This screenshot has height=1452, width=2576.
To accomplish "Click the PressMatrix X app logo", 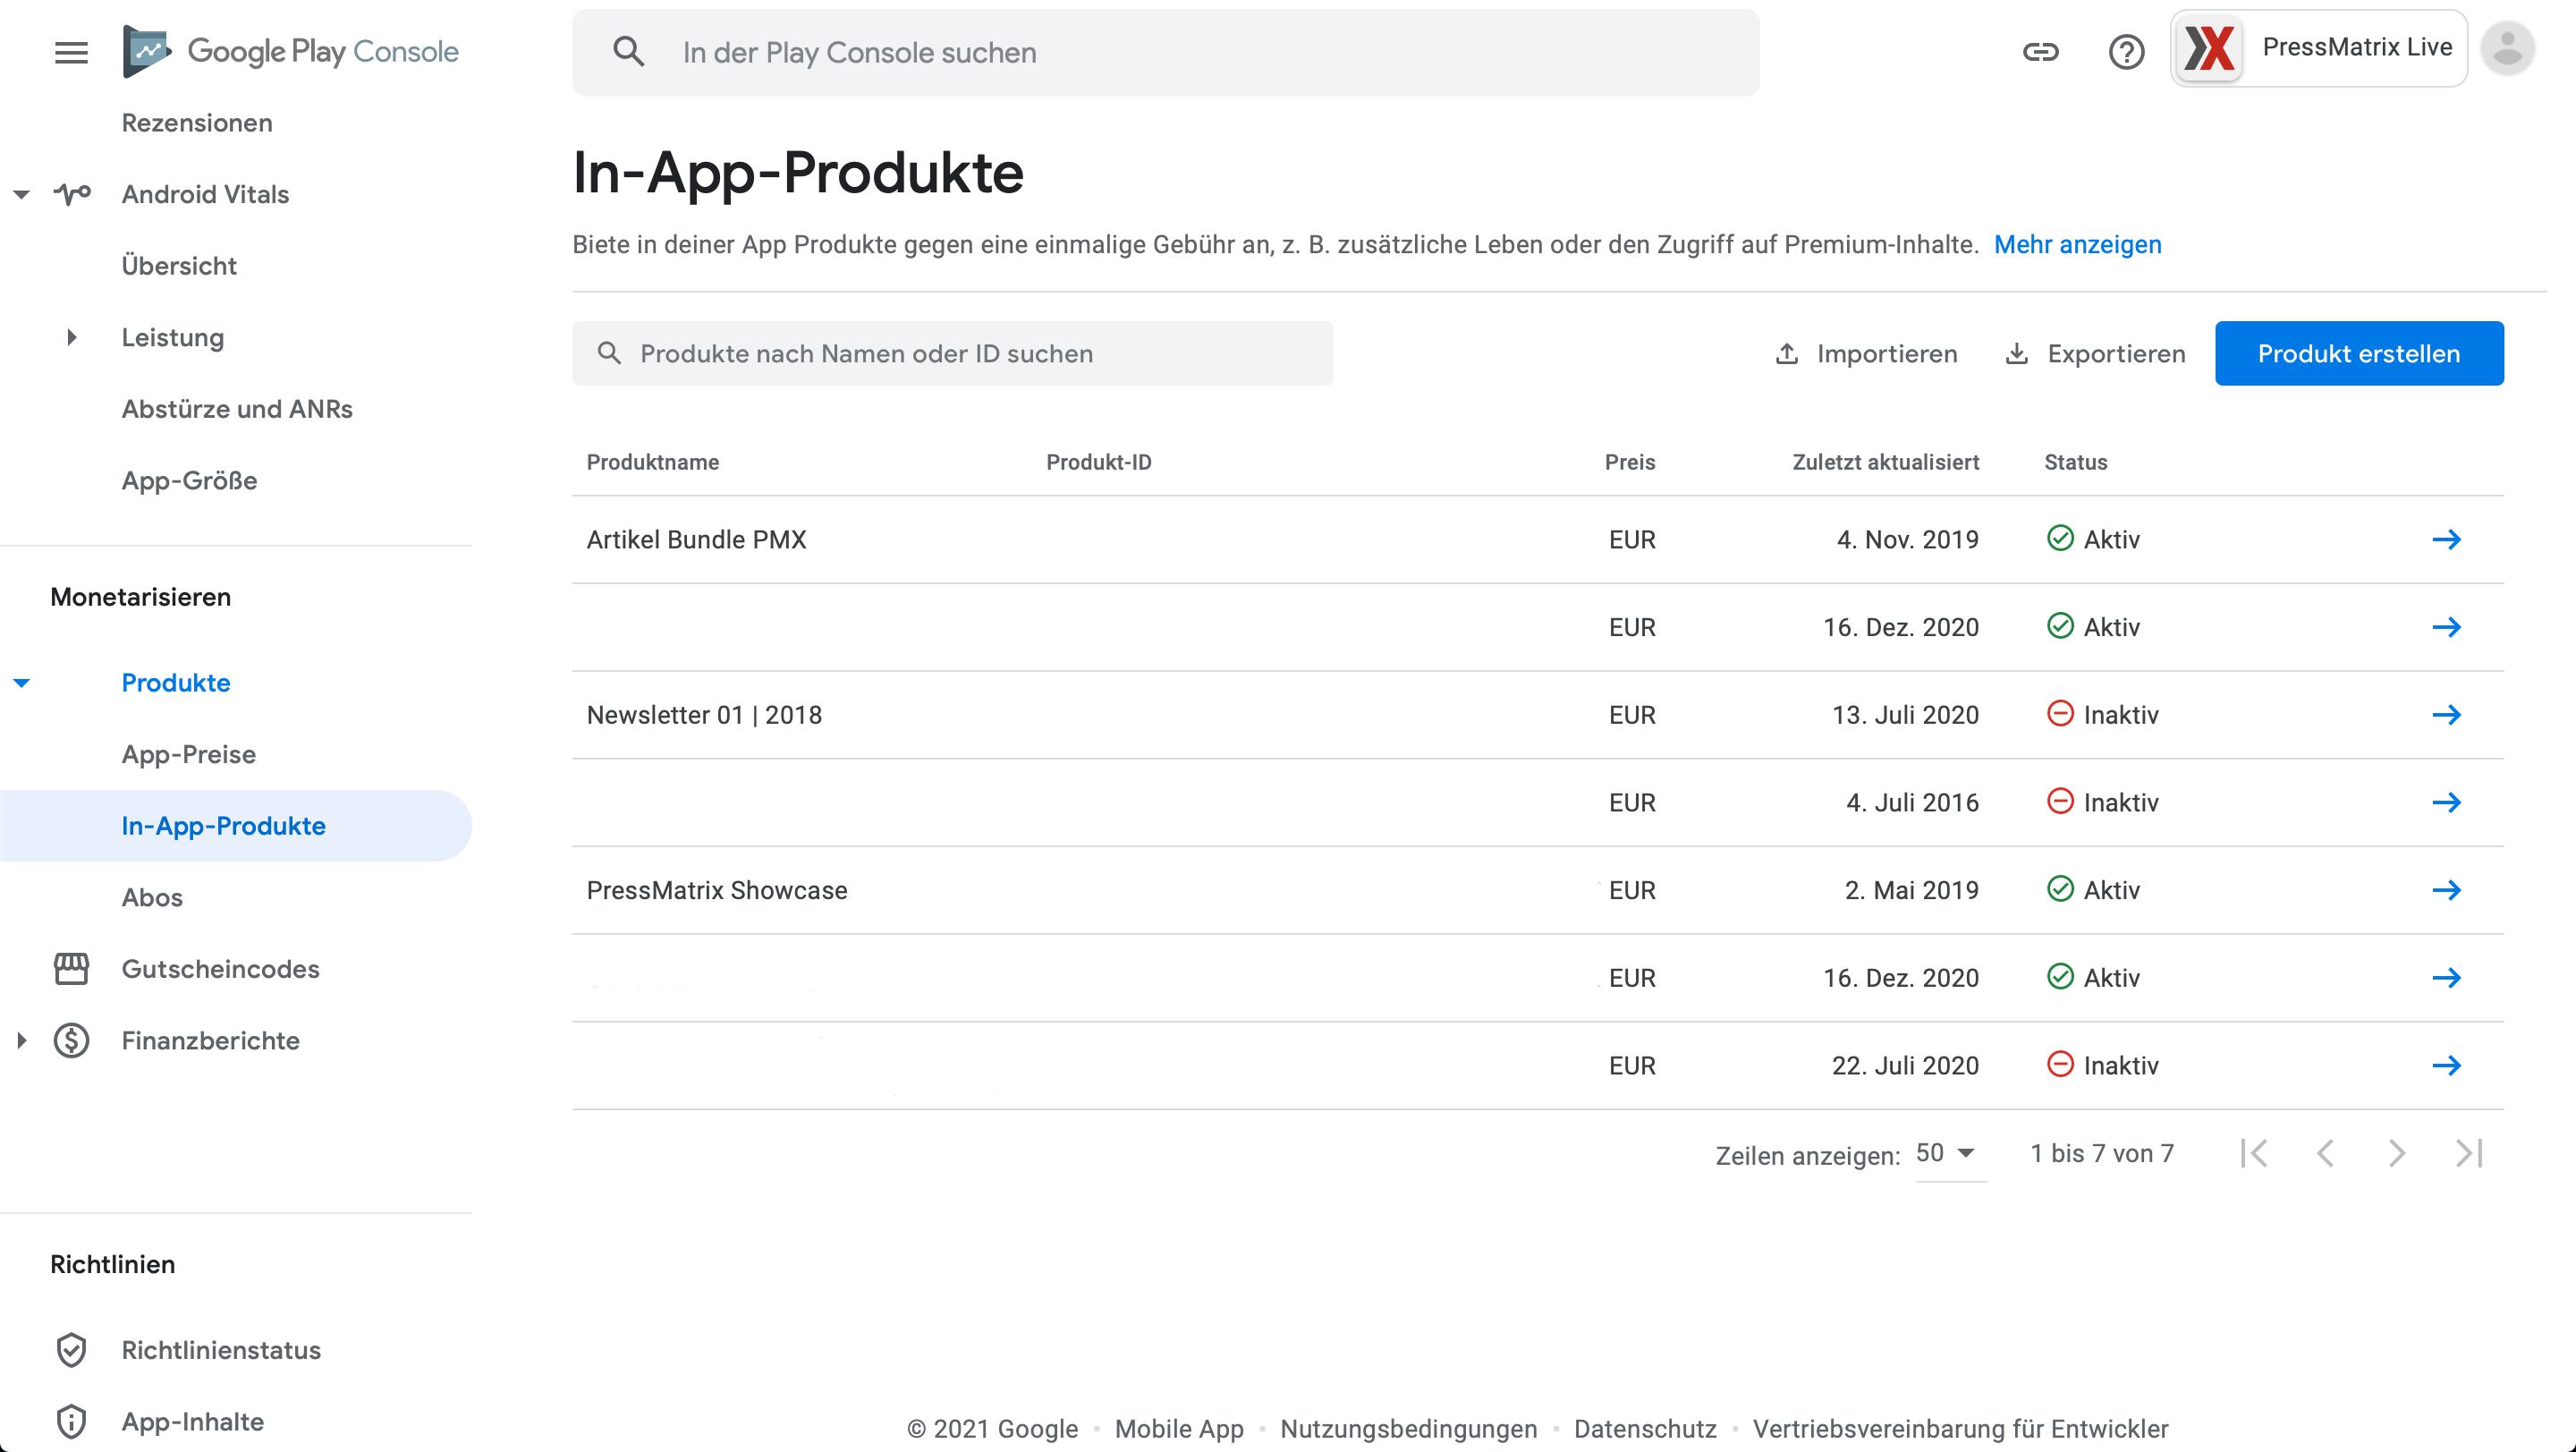I will tap(2209, 48).
